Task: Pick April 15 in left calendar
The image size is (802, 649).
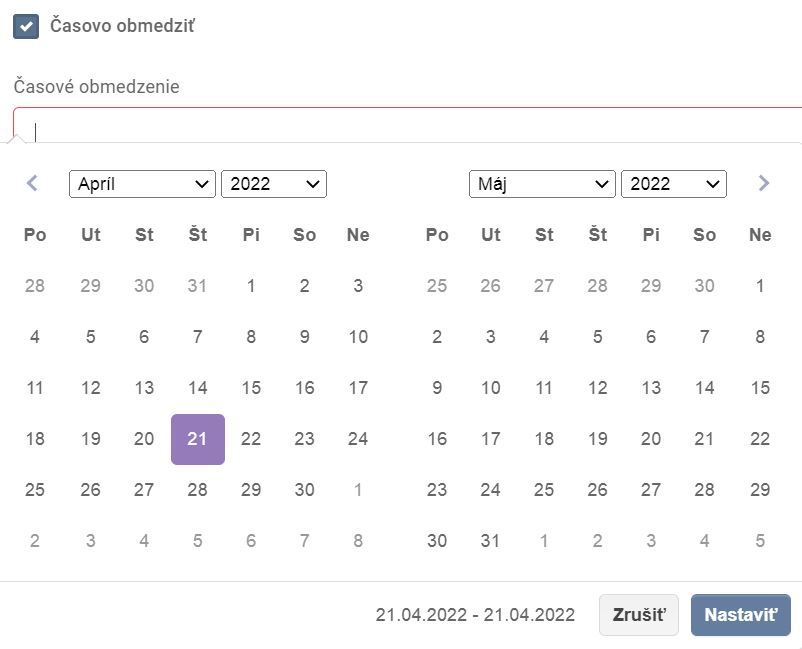Action: click(x=251, y=388)
